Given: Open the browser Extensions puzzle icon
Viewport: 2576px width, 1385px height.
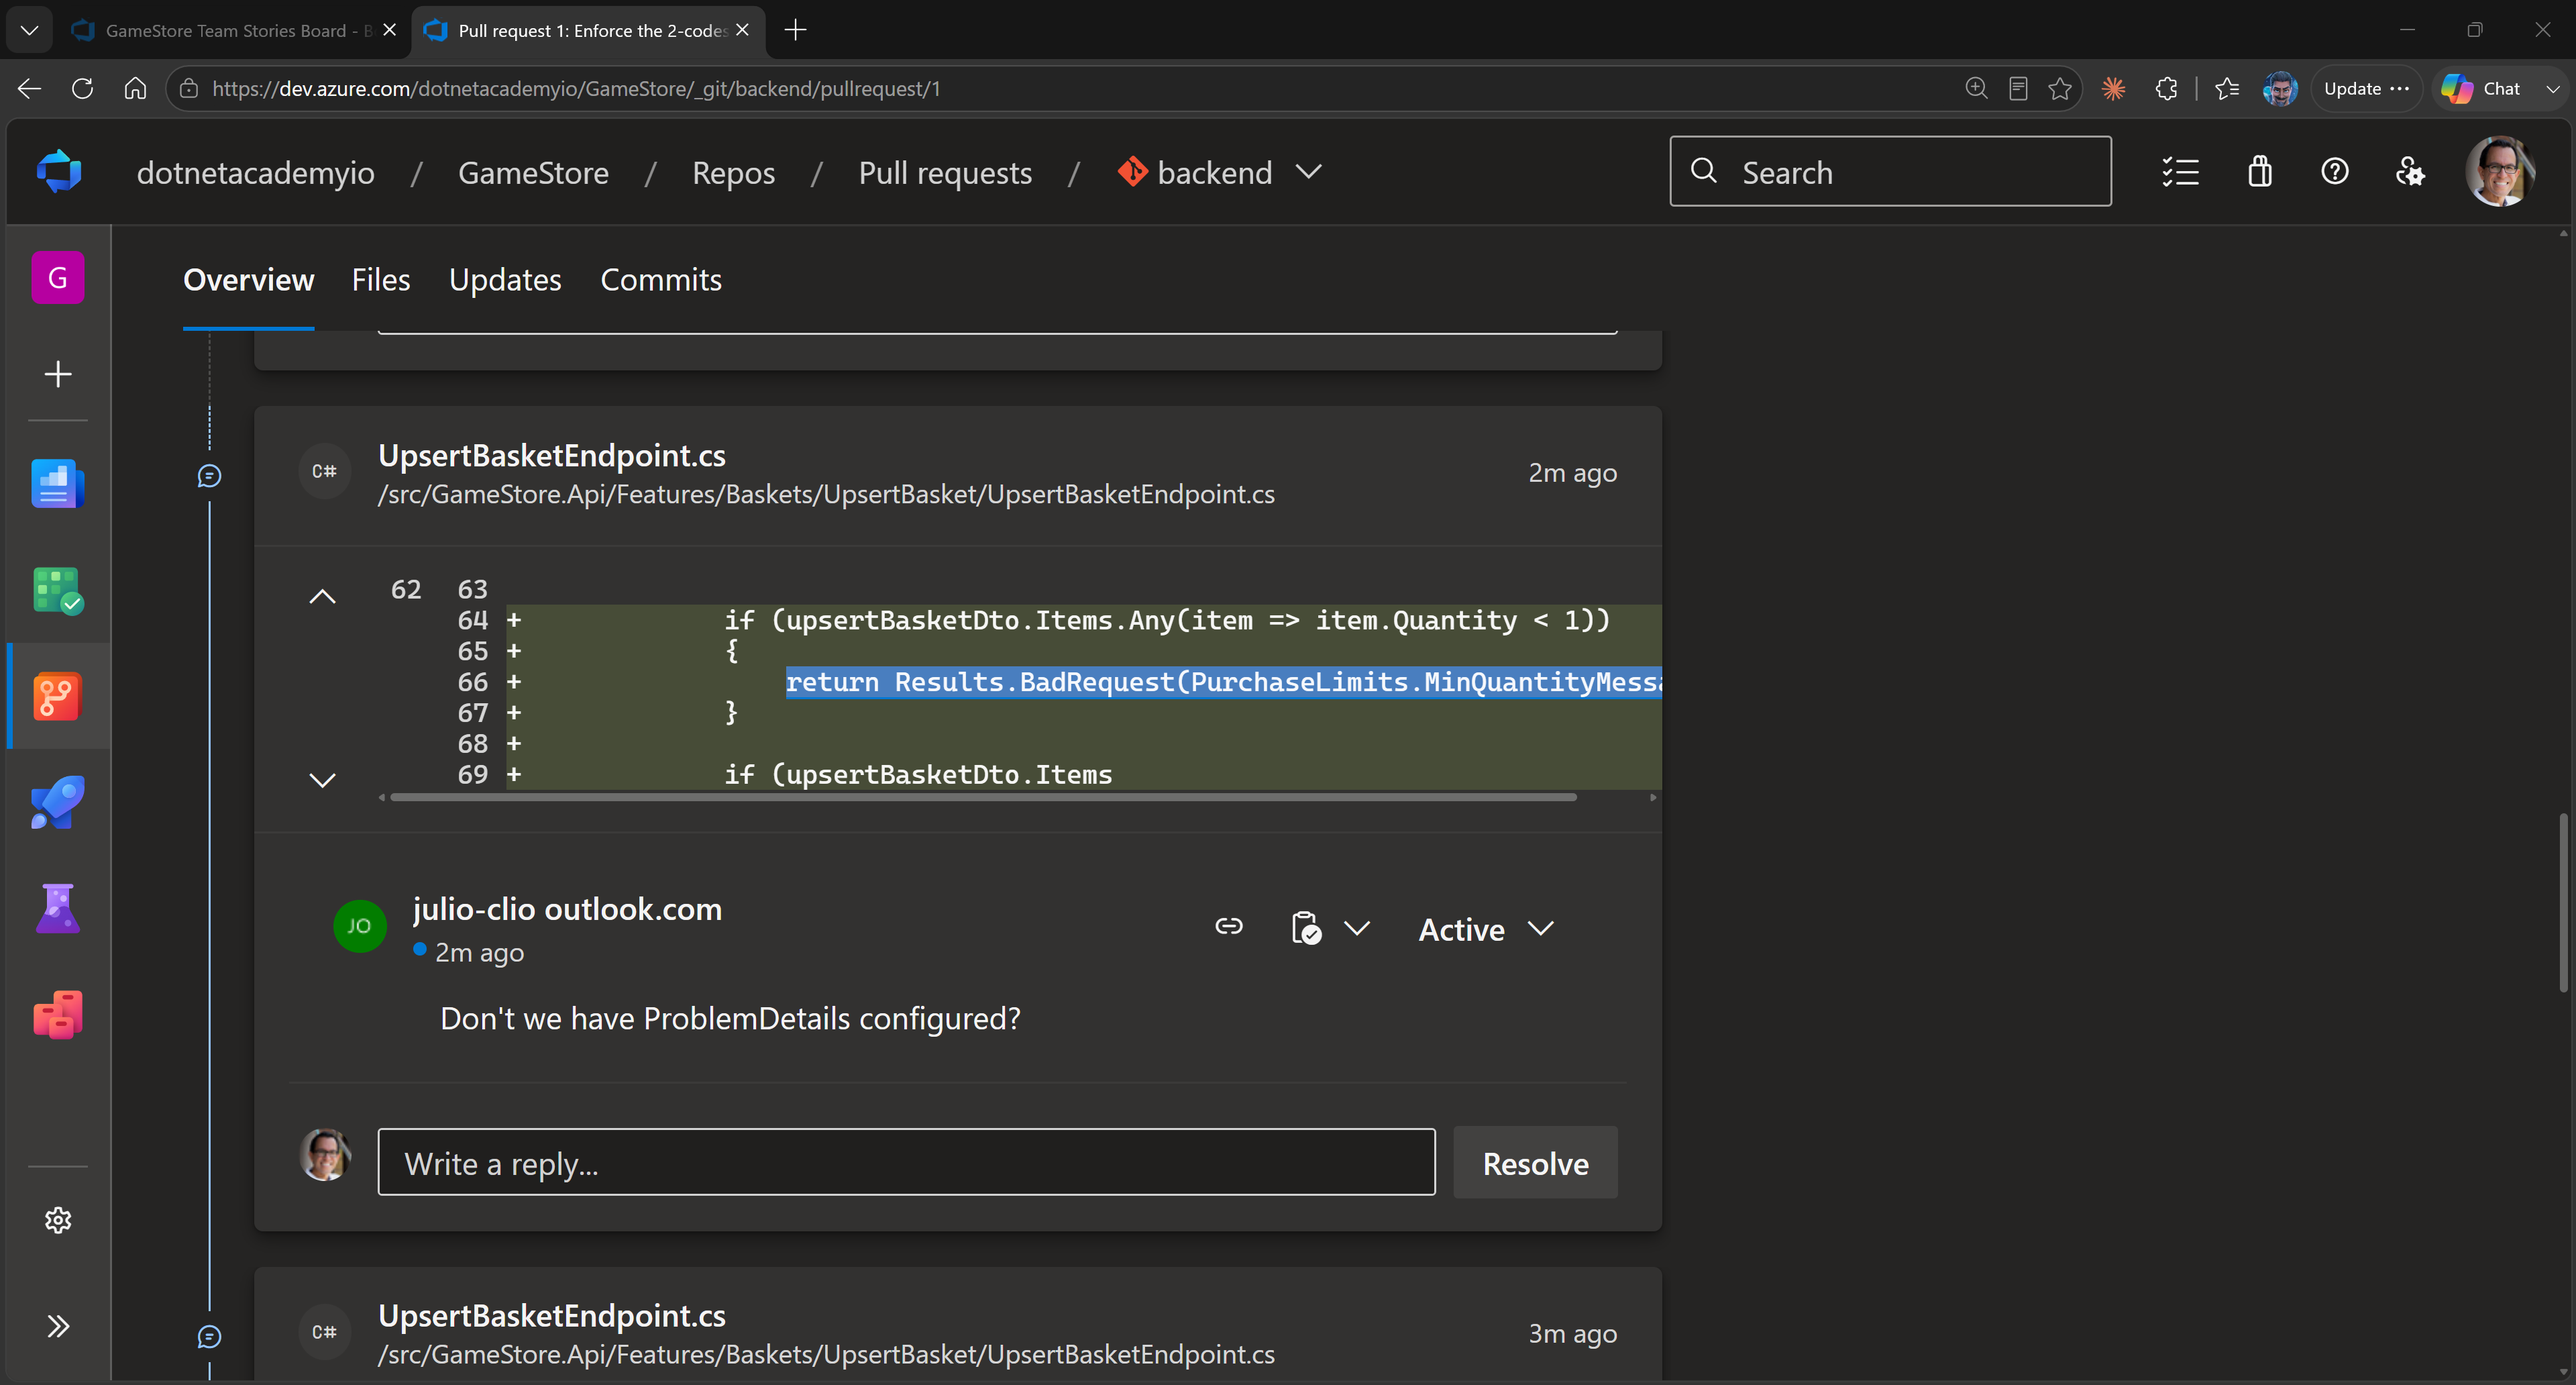Looking at the screenshot, I should click(x=2166, y=88).
